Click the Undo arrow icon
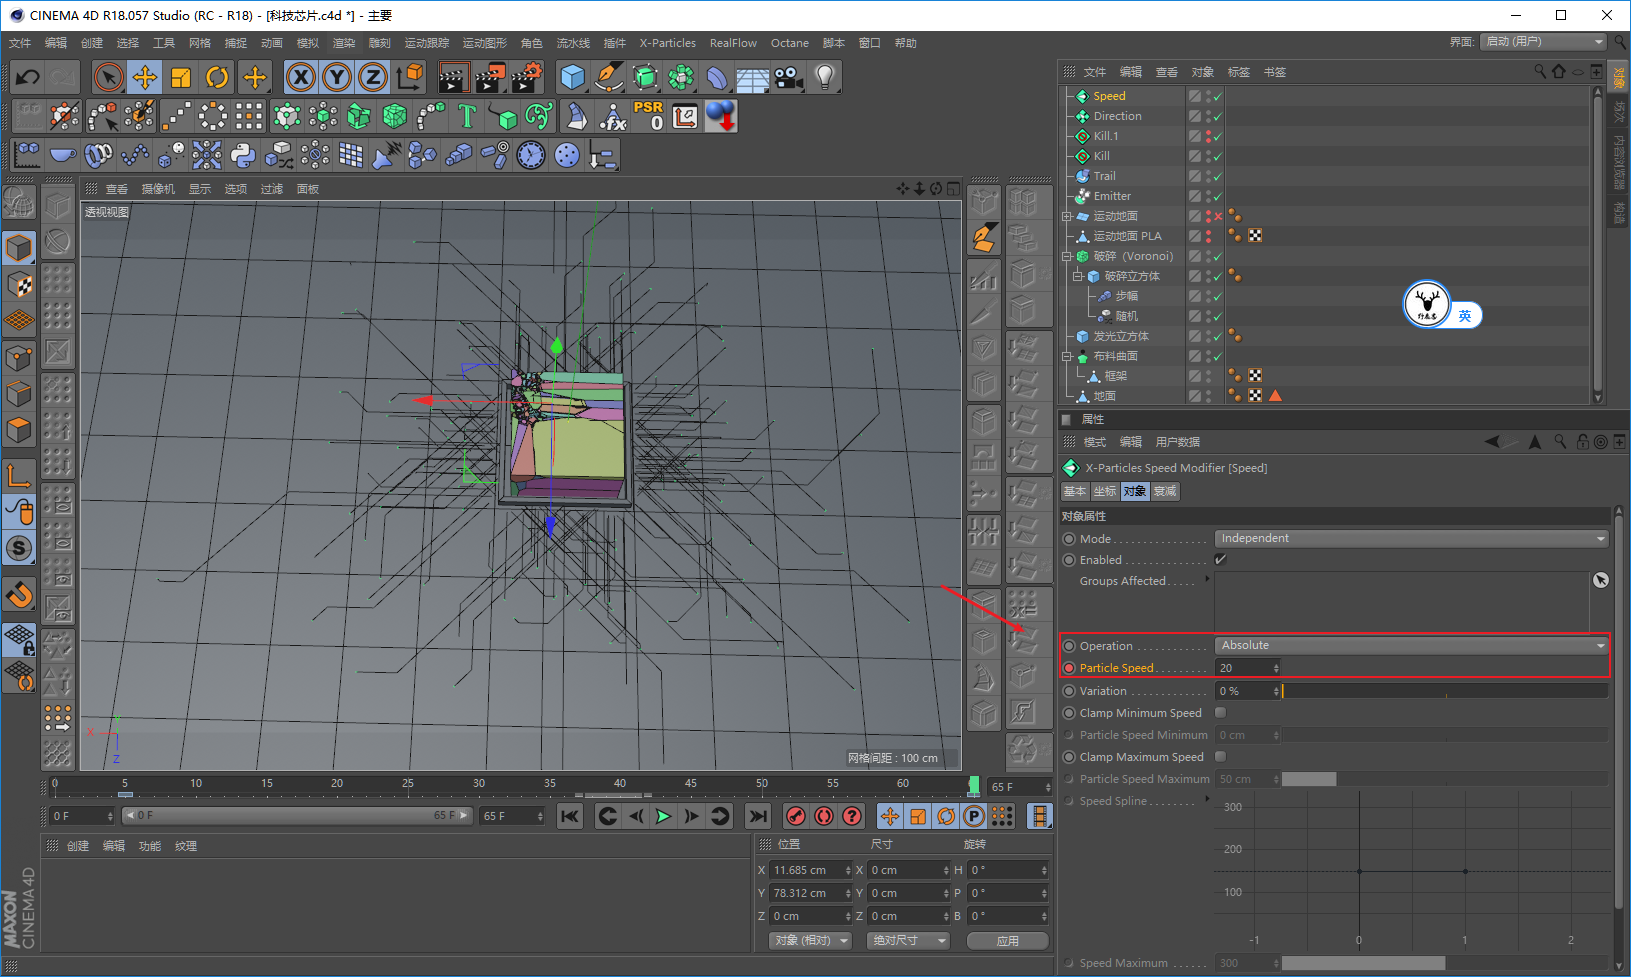Viewport: 1631px width, 977px height. (28, 77)
